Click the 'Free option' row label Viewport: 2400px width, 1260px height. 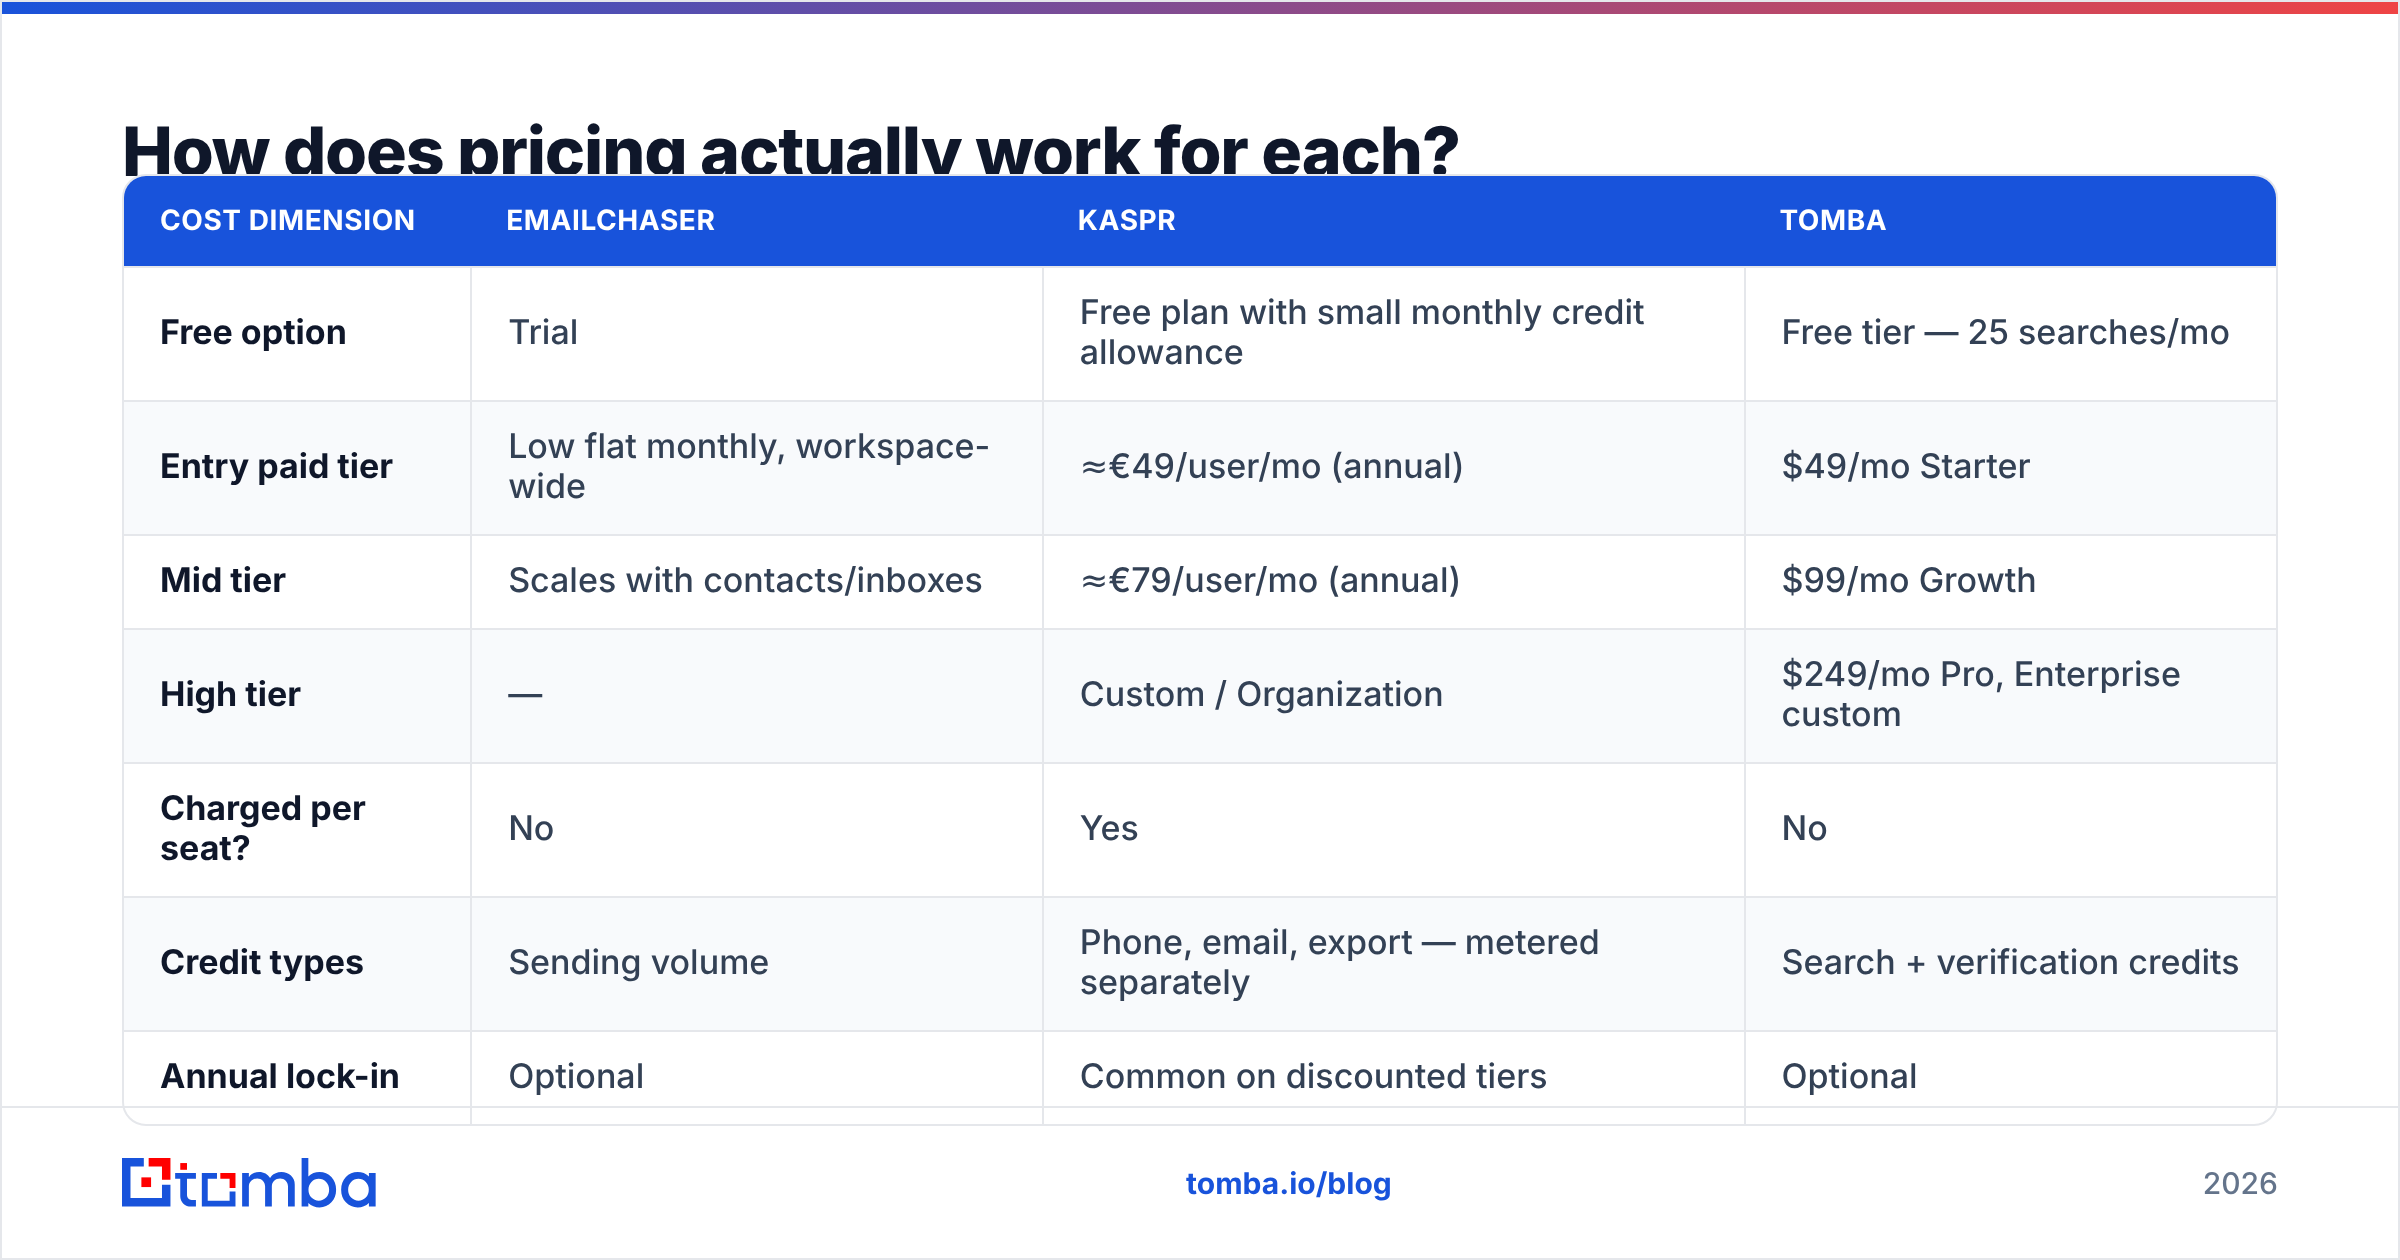click(x=253, y=332)
